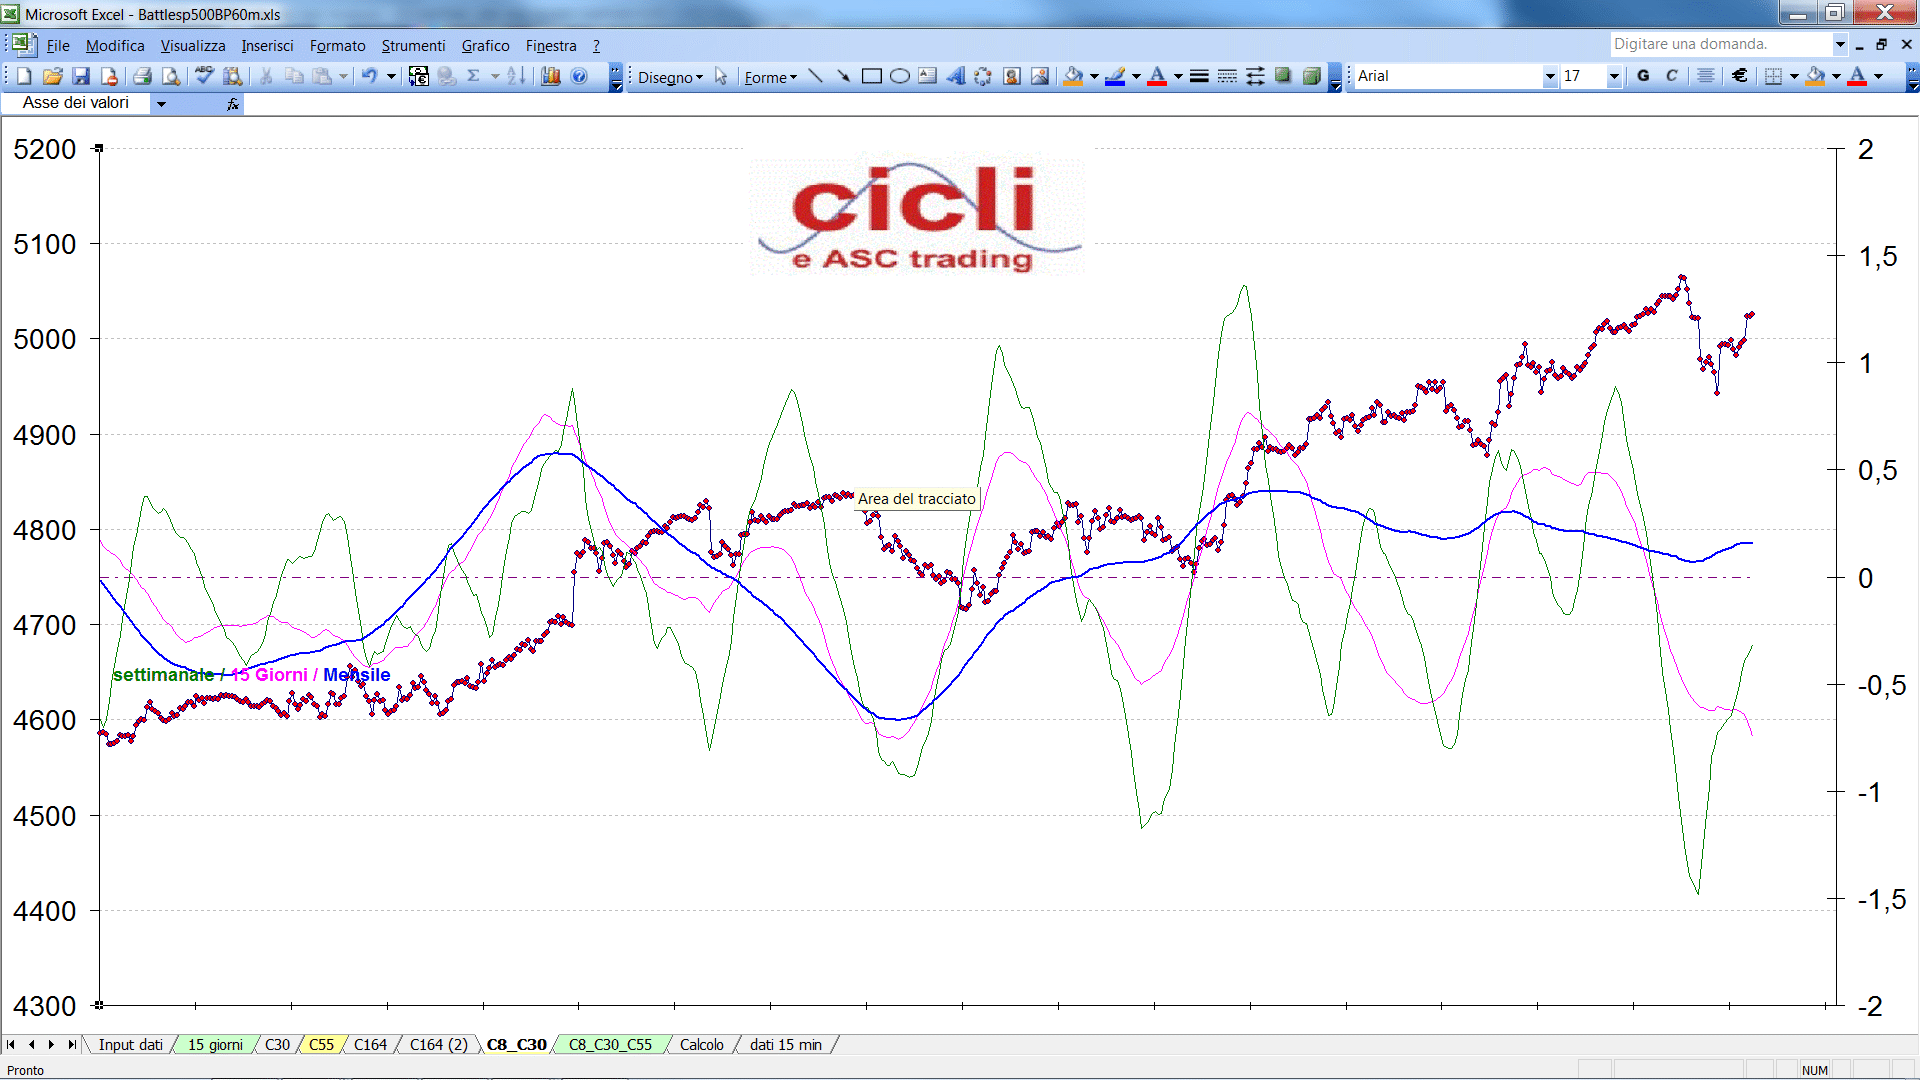The image size is (1920, 1080).
Task: Click the drawing fill color orange swatch
Action: 1073,76
